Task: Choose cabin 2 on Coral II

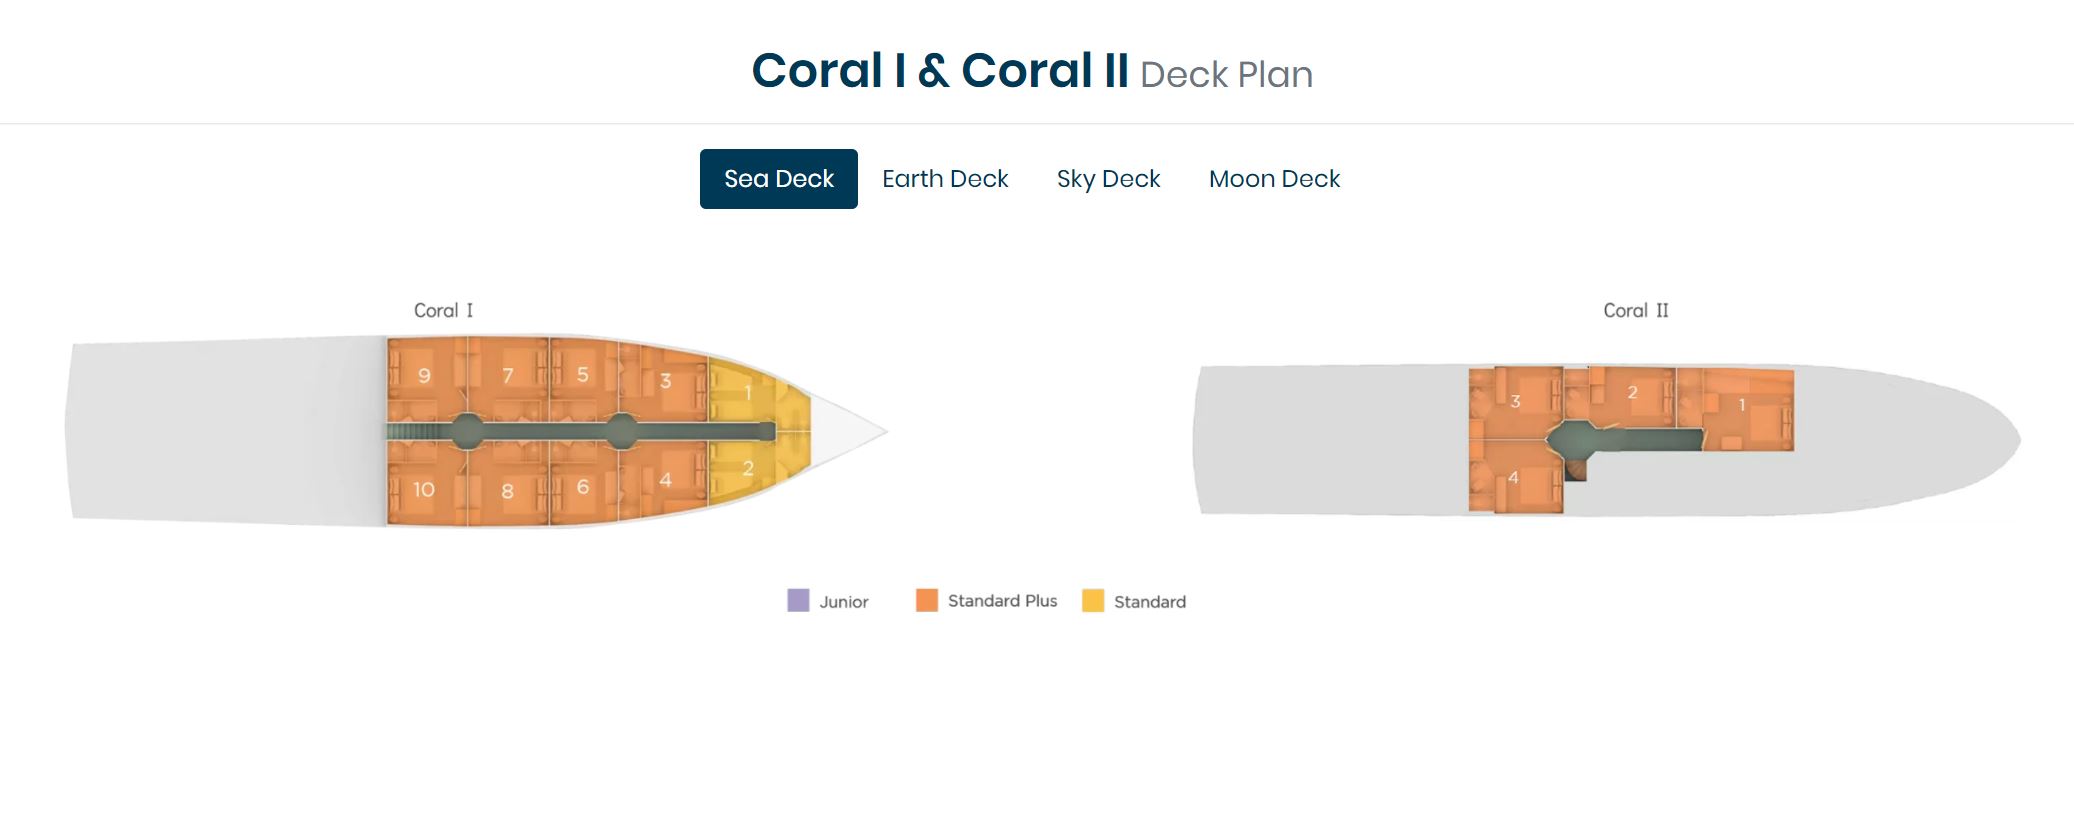Action: click(1630, 394)
